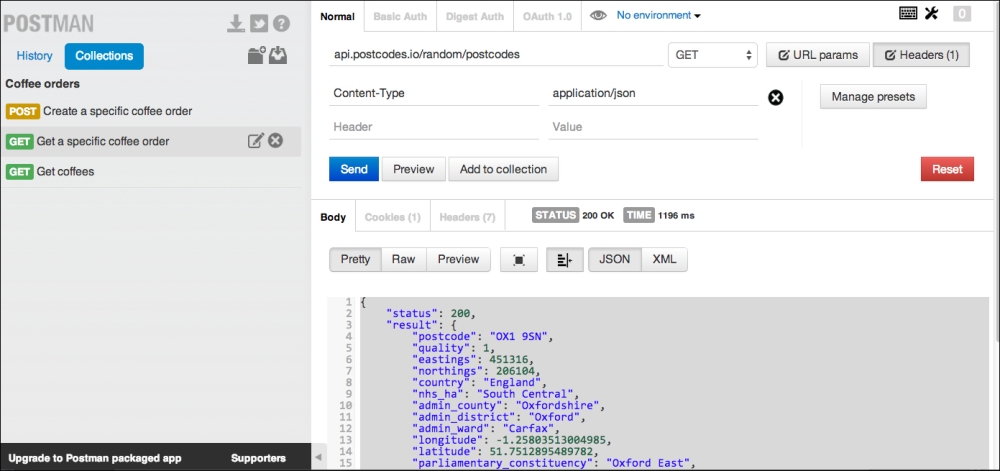Choose JSON response format
Screen dimensions: 1000x471
point(615,259)
